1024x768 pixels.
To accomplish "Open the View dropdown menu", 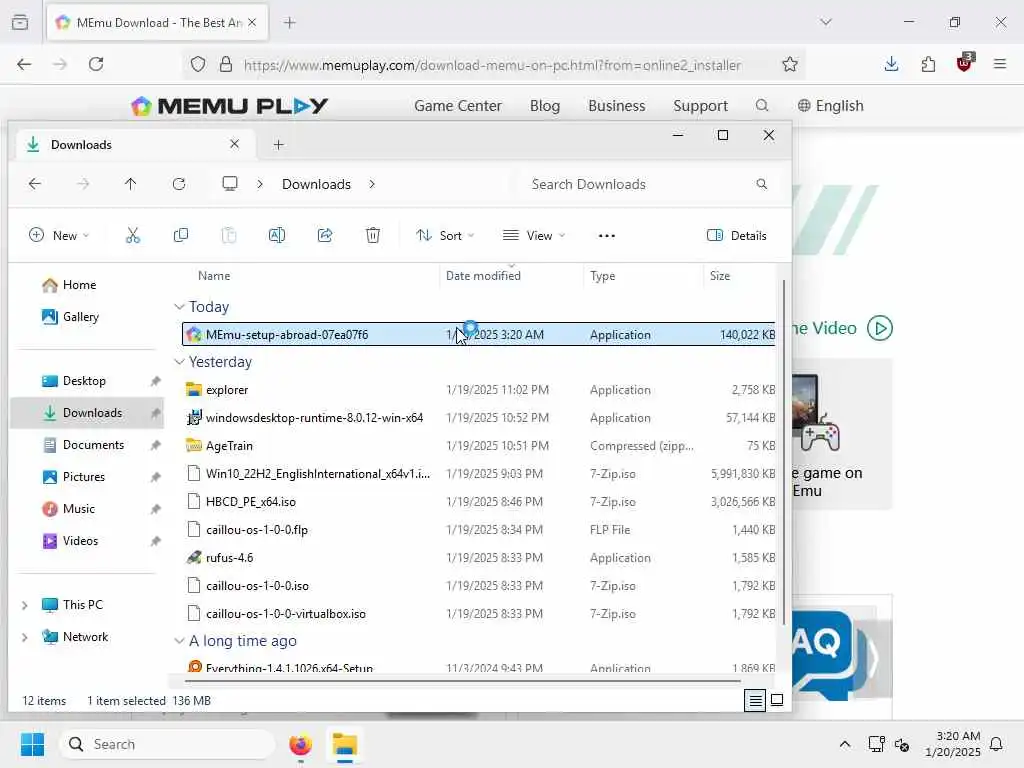I will pyautogui.click(x=534, y=235).
